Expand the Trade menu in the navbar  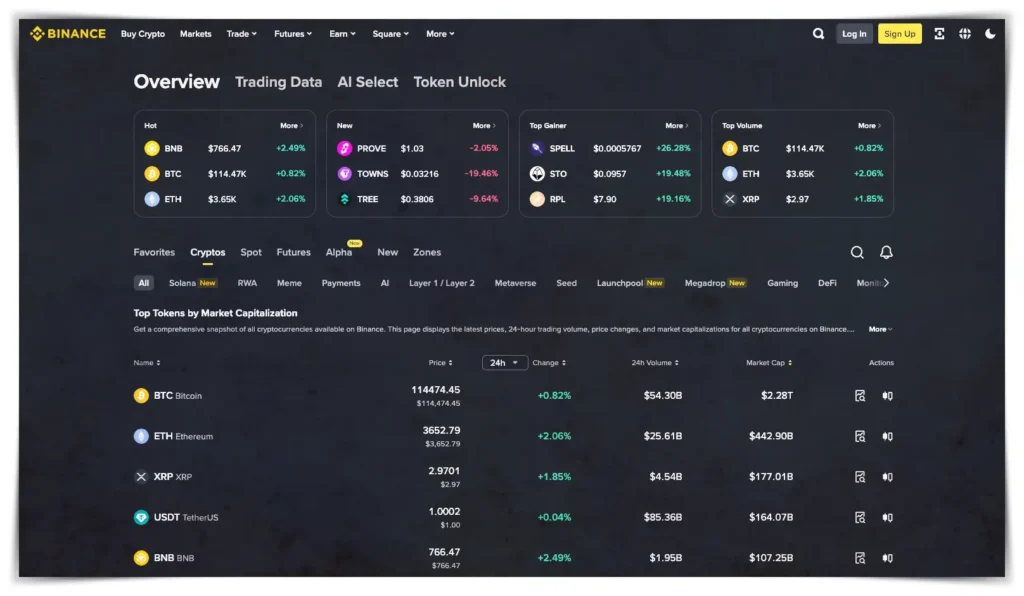point(241,34)
